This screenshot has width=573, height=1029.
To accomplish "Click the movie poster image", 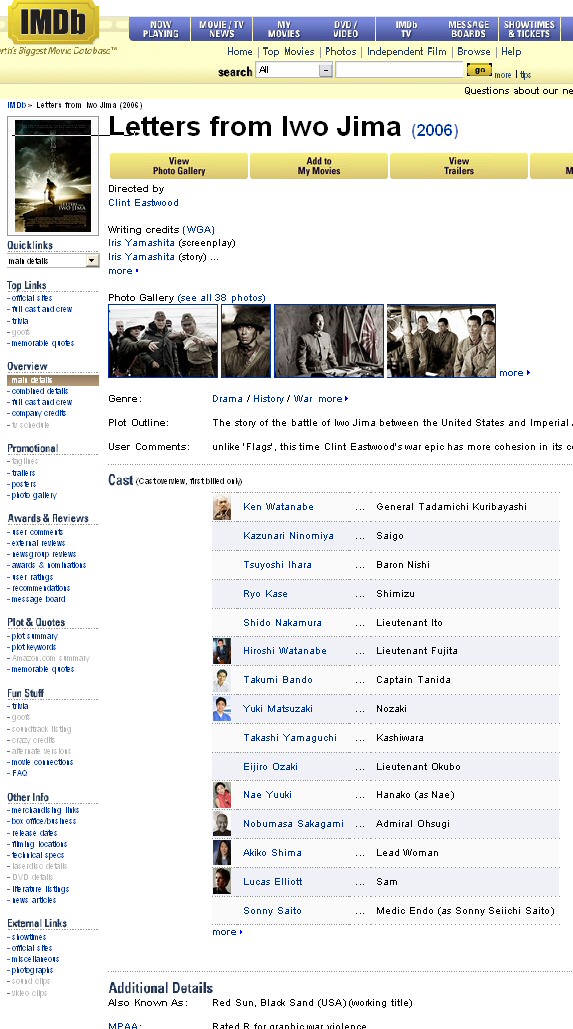I will [53, 176].
